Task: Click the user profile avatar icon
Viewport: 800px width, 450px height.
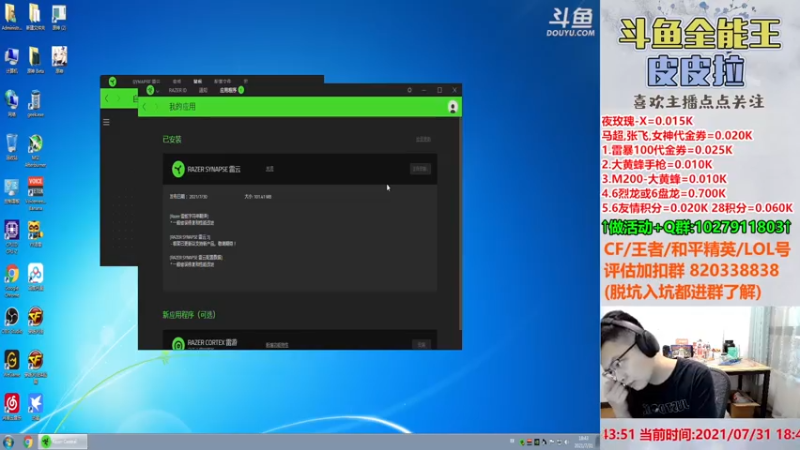Action: [x=453, y=107]
